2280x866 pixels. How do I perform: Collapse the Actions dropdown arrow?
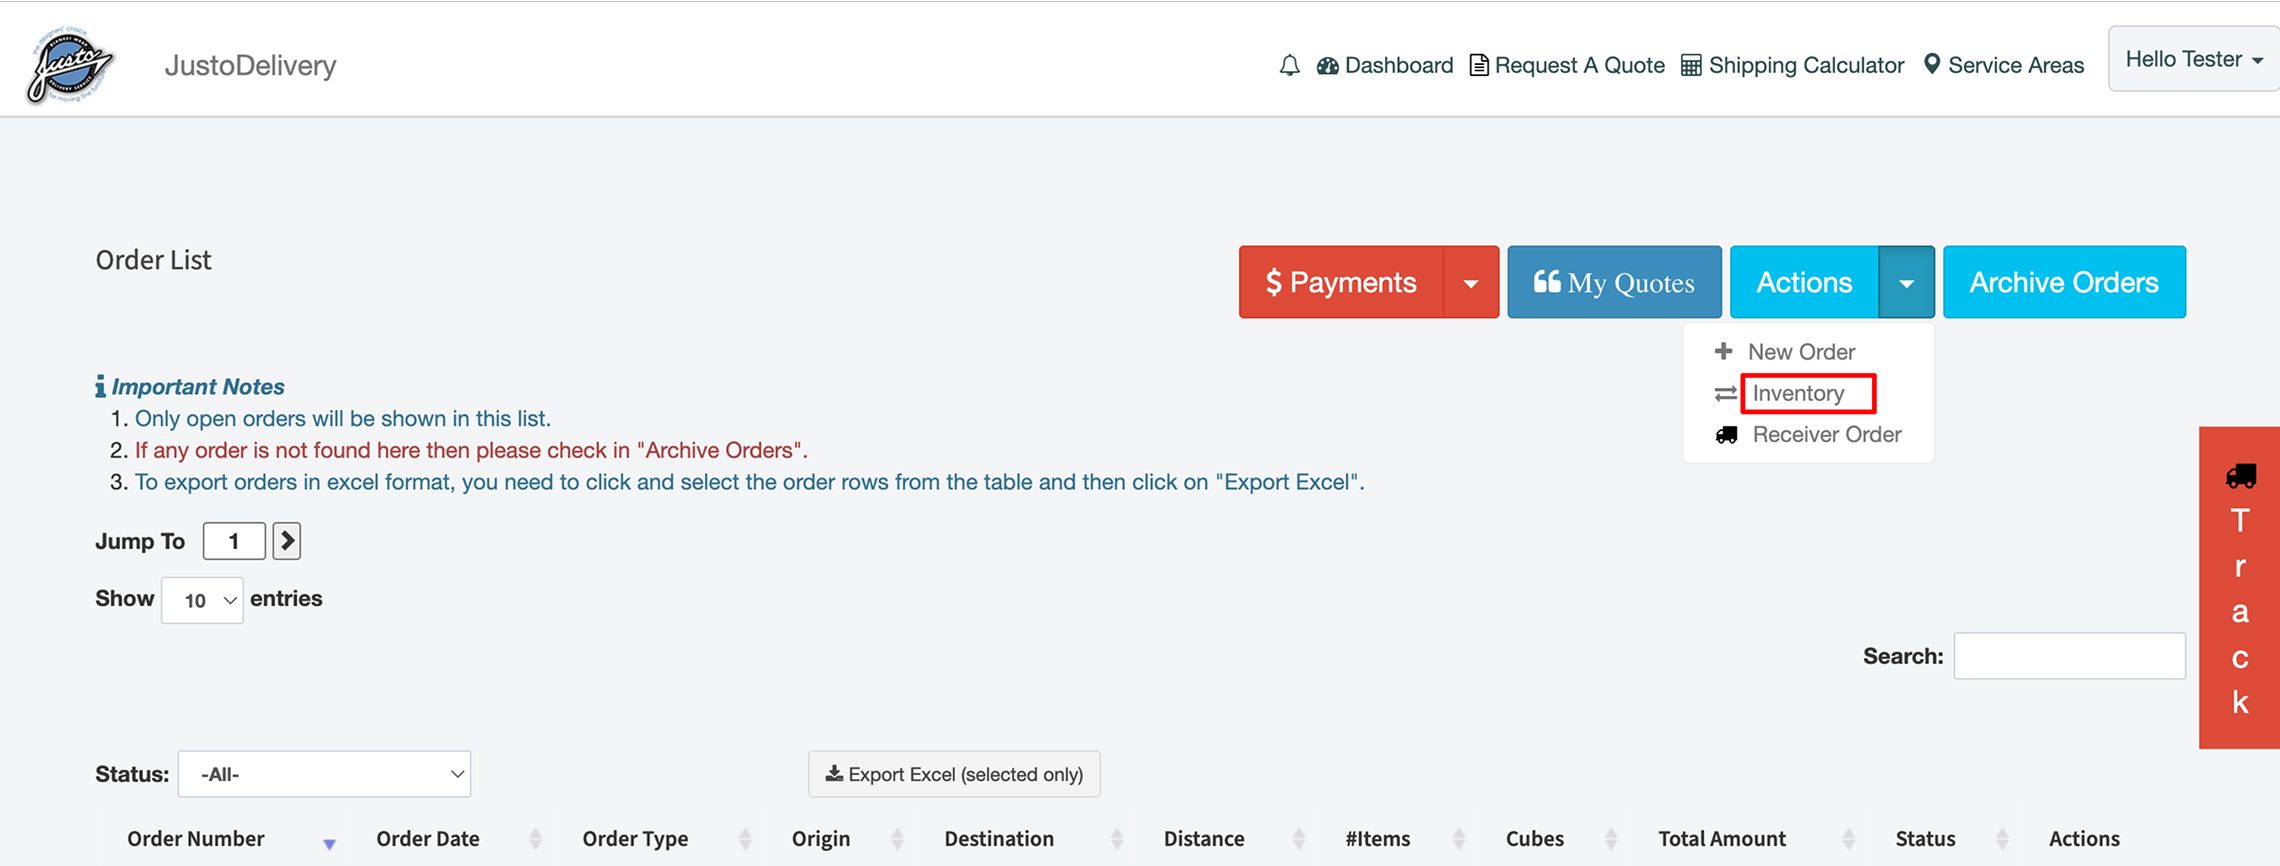point(1906,283)
